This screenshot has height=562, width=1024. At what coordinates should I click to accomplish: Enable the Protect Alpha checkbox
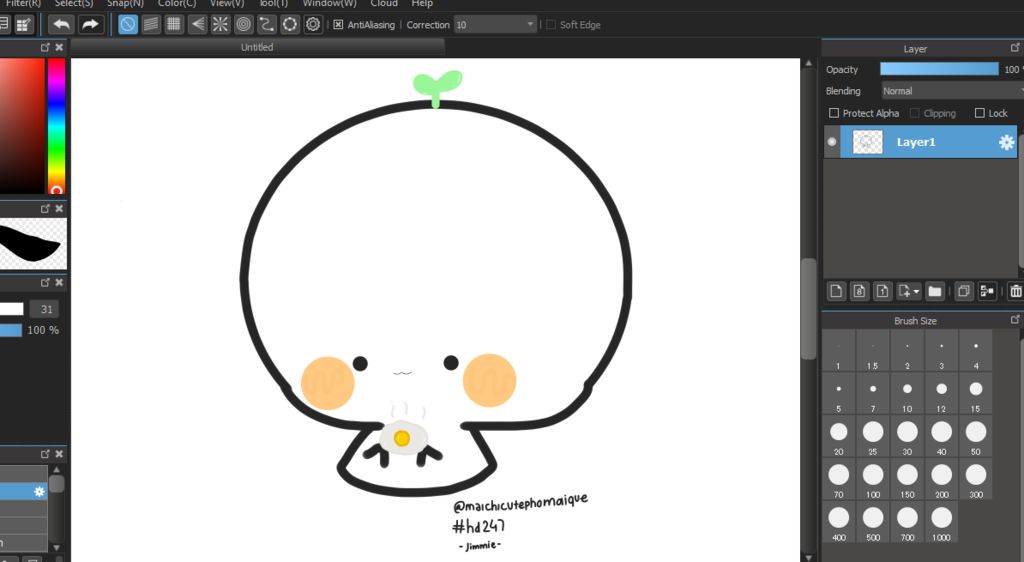click(834, 113)
